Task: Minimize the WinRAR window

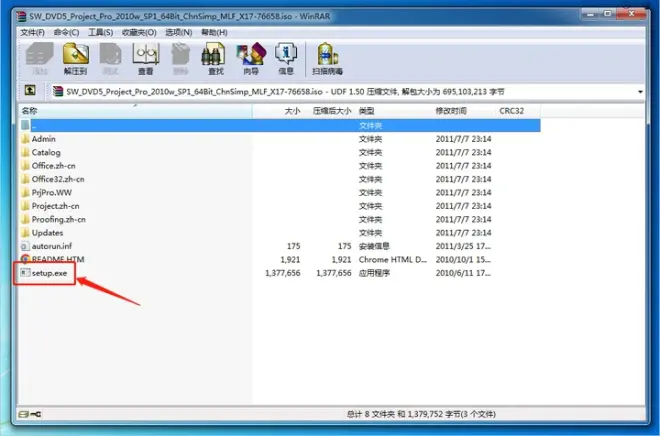Action: [591, 14]
